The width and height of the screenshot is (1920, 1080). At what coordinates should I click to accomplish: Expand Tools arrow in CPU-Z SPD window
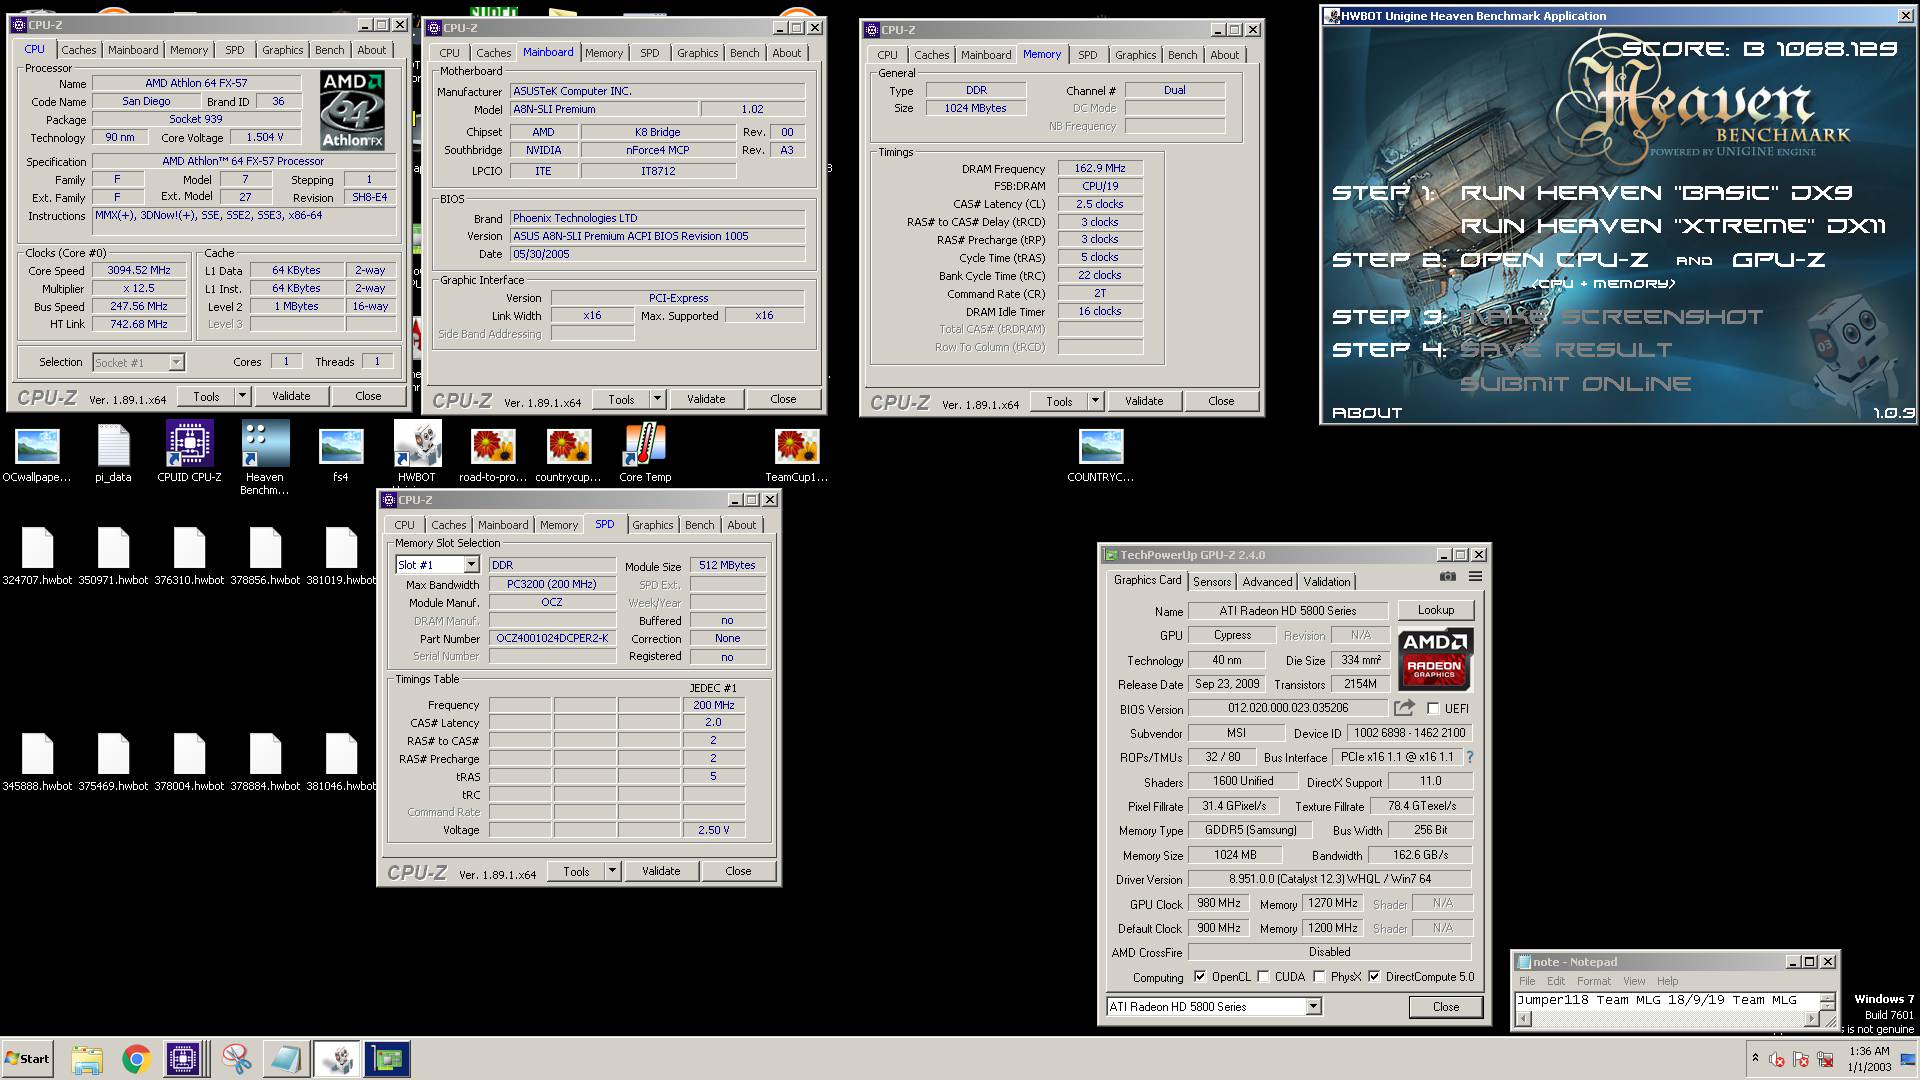[612, 871]
